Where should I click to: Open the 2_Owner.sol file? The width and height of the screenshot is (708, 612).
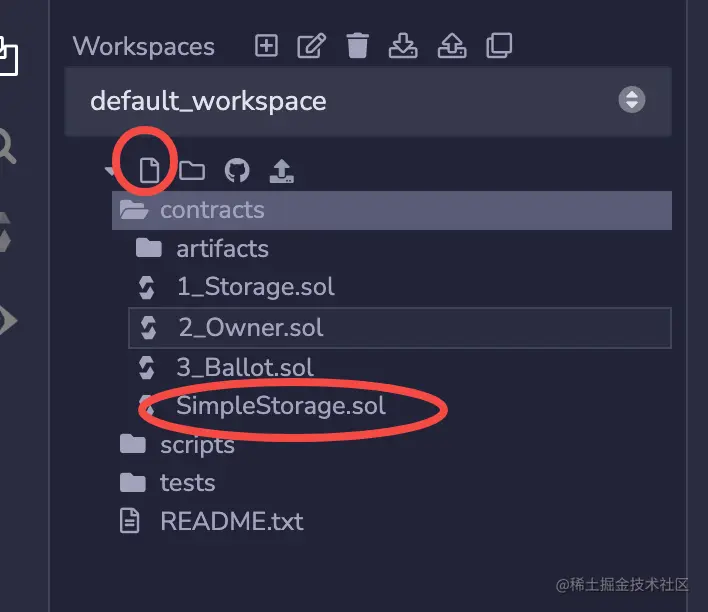click(251, 327)
